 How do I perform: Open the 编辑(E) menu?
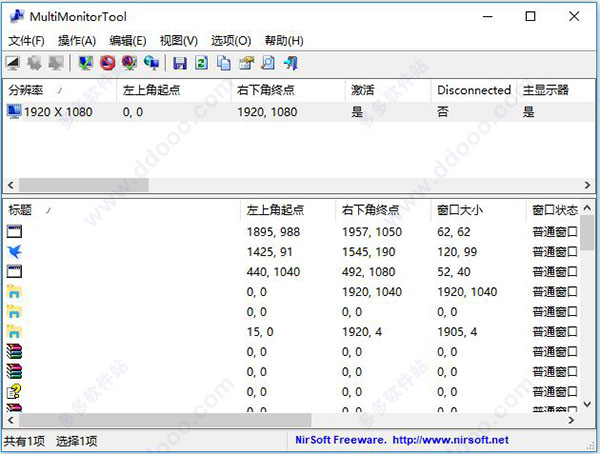tap(127, 41)
